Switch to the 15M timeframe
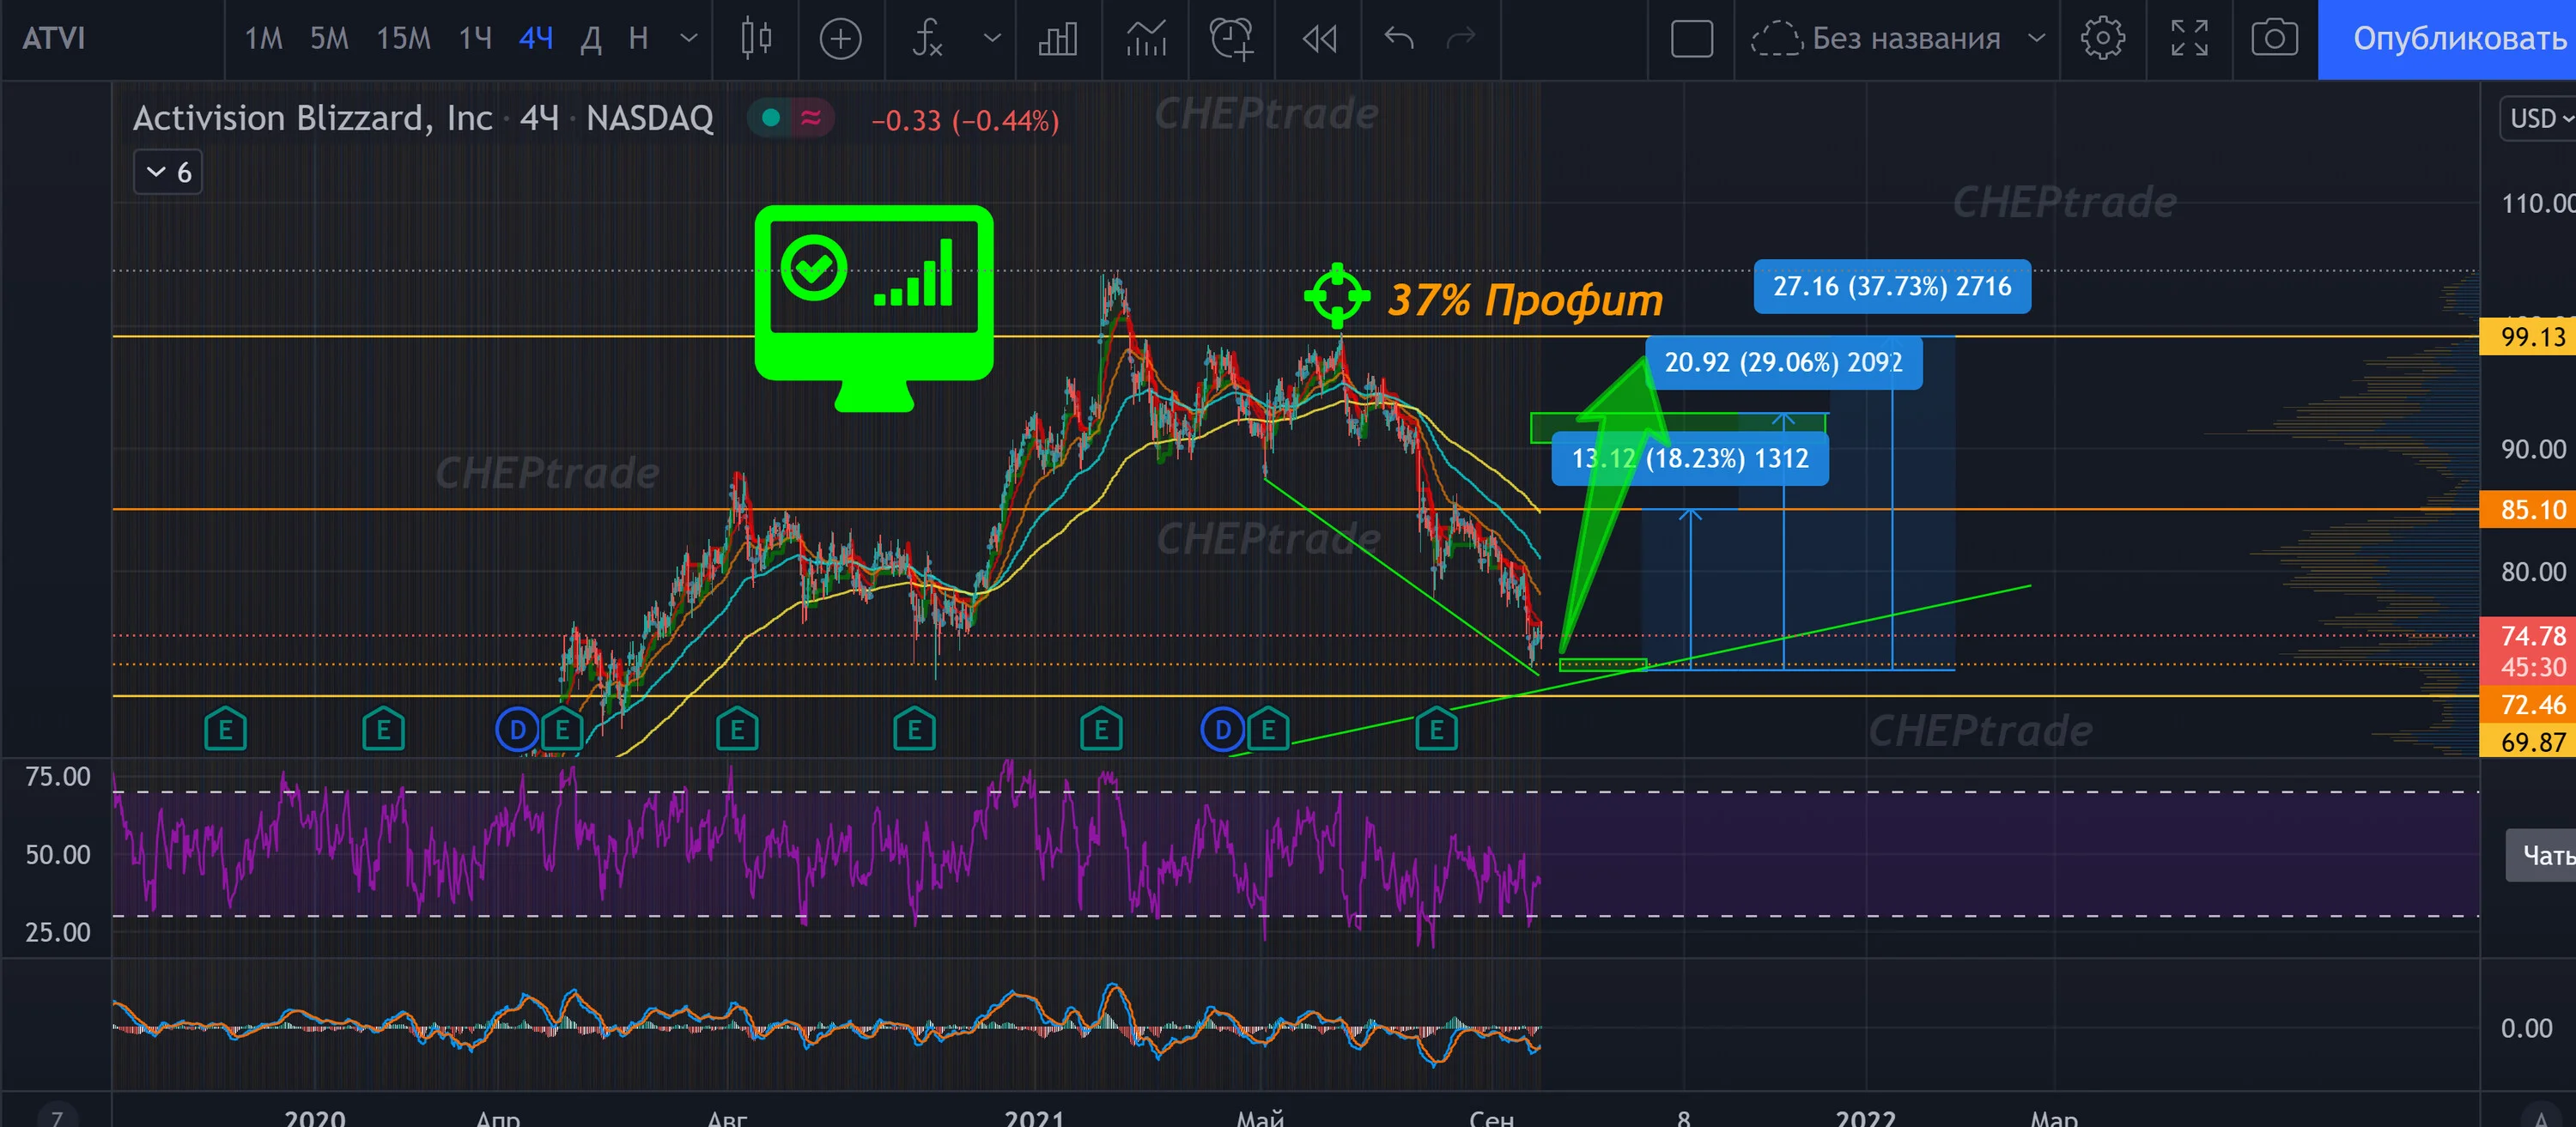2576x1127 pixels. point(403,39)
